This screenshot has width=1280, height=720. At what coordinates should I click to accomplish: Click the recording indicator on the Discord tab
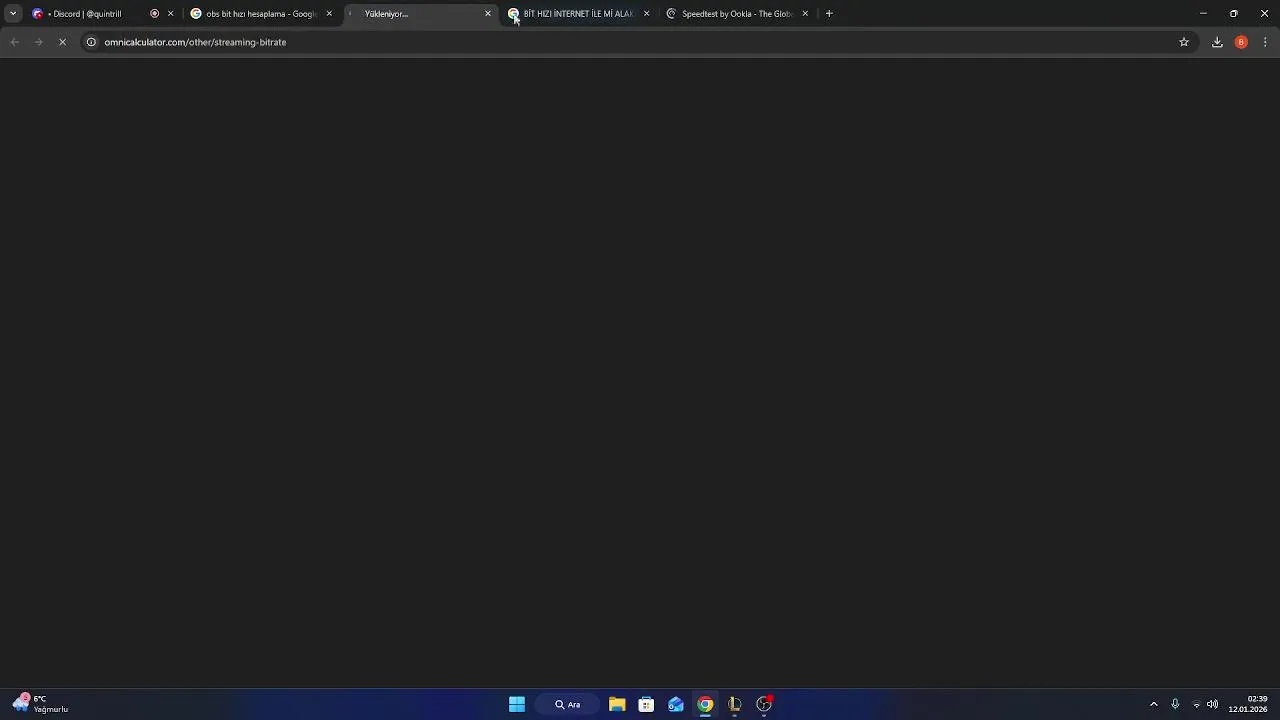[x=154, y=14]
